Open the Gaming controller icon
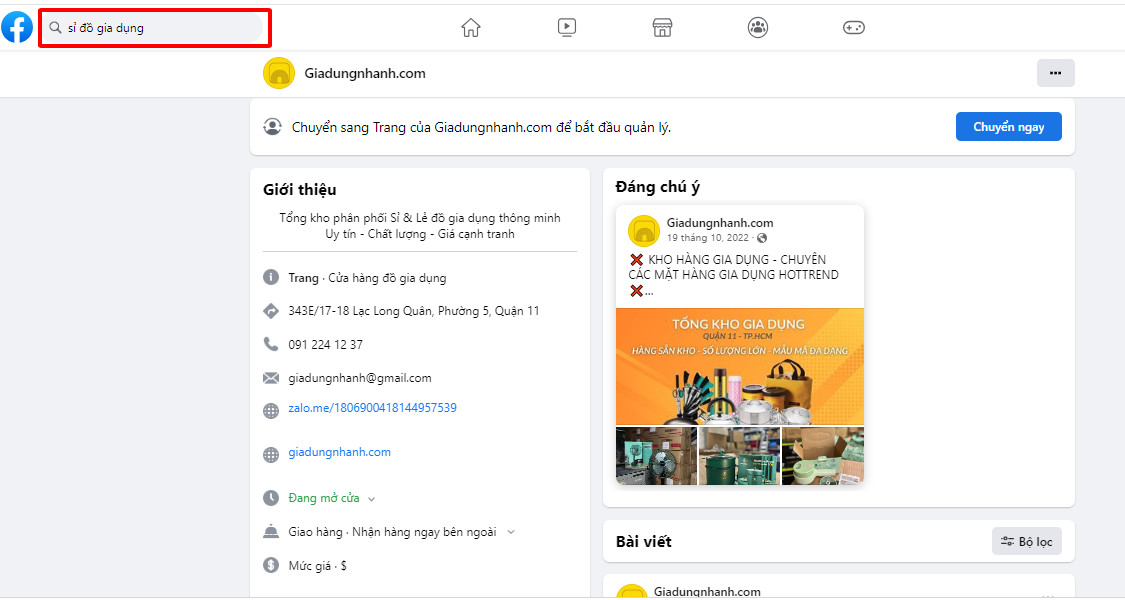The image size is (1125, 600). (x=854, y=28)
